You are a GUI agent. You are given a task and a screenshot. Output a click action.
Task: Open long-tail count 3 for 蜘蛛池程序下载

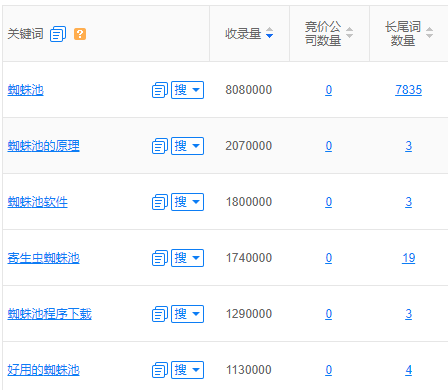(x=409, y=314)
